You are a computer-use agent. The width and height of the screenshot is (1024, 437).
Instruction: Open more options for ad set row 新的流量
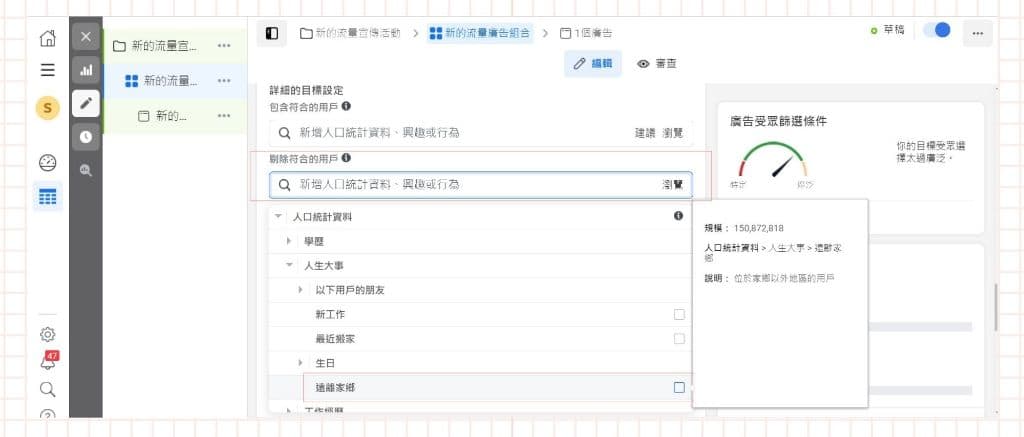(224, 80)
